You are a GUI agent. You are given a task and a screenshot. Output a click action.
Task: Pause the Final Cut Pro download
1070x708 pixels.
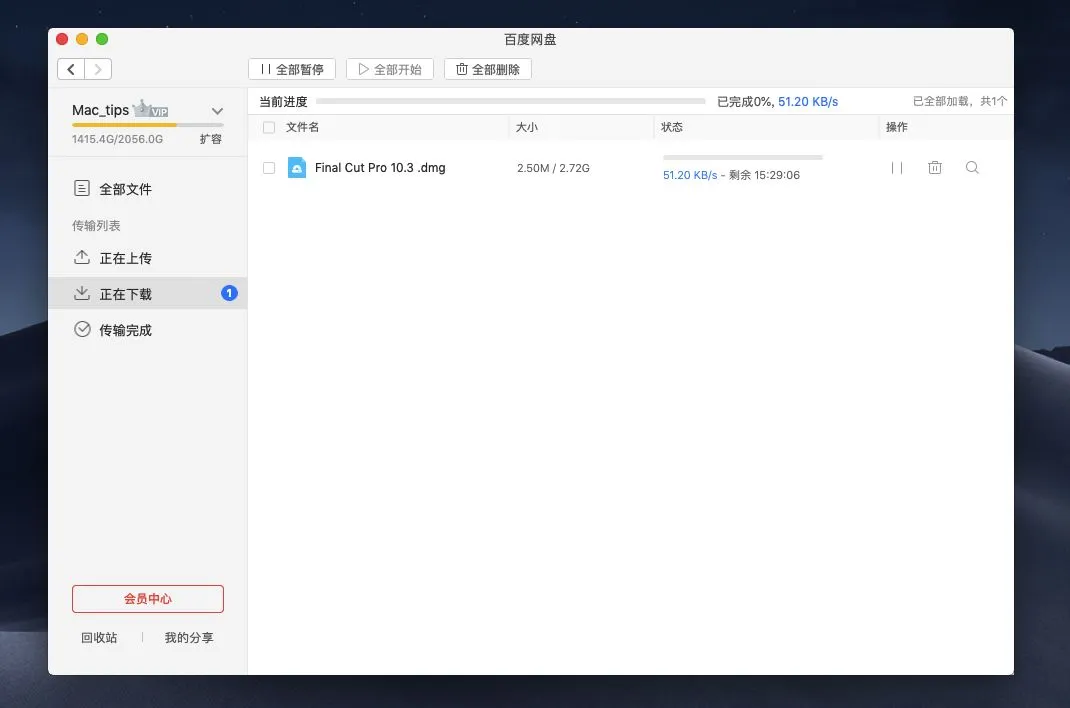click(897, 168)
